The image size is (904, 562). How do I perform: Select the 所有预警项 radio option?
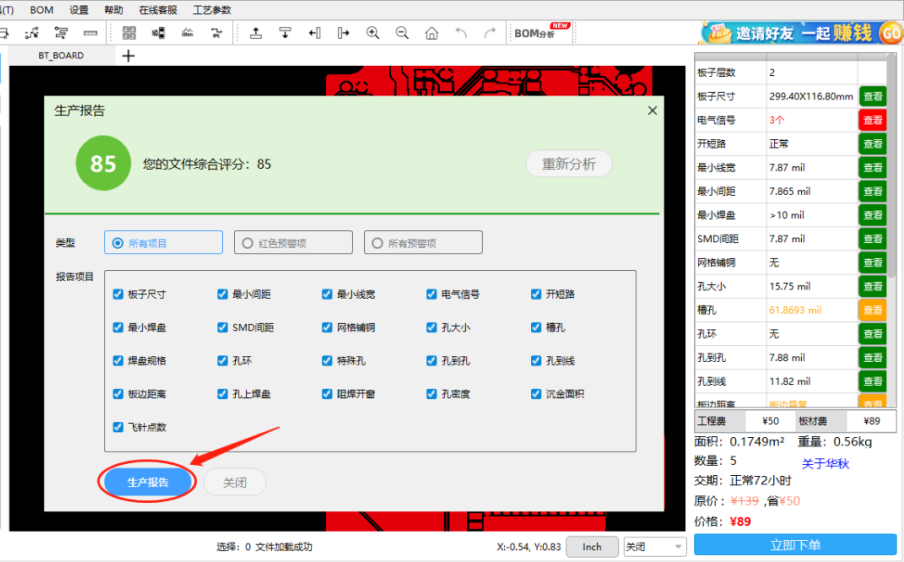pyautogui.click(x=423, y=243)
